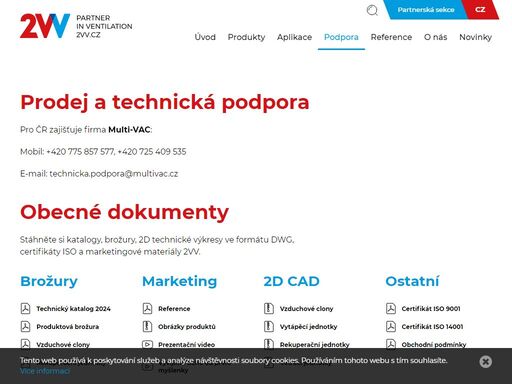Open the O nás menu item
This screenshot has width=512, height=384.
click(435, 37)
